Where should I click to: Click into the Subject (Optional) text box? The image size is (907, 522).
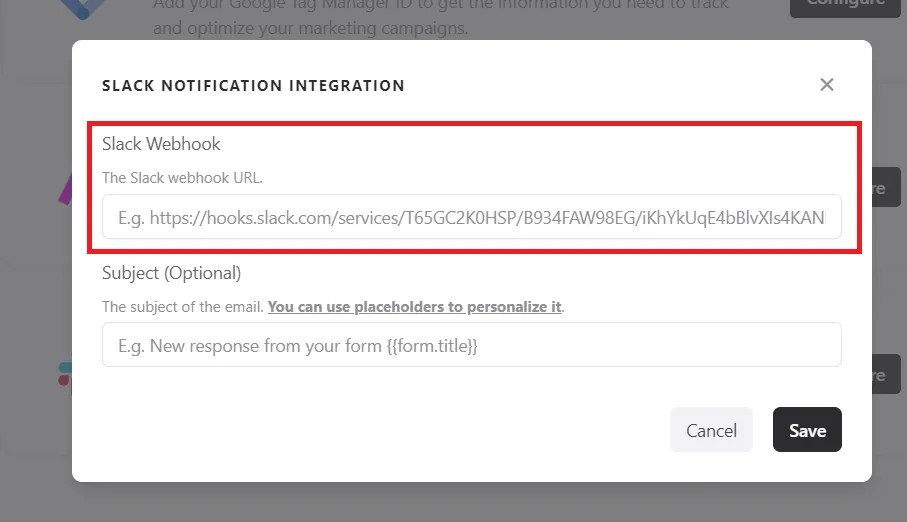click(x=471, y=345)
